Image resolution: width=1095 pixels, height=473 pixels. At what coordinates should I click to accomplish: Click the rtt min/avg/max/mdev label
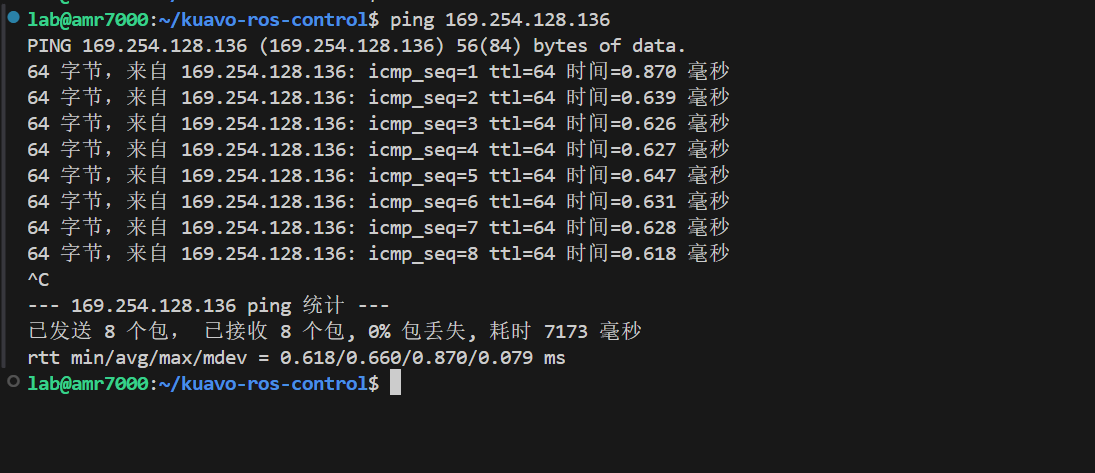click(x=142, y=358)
